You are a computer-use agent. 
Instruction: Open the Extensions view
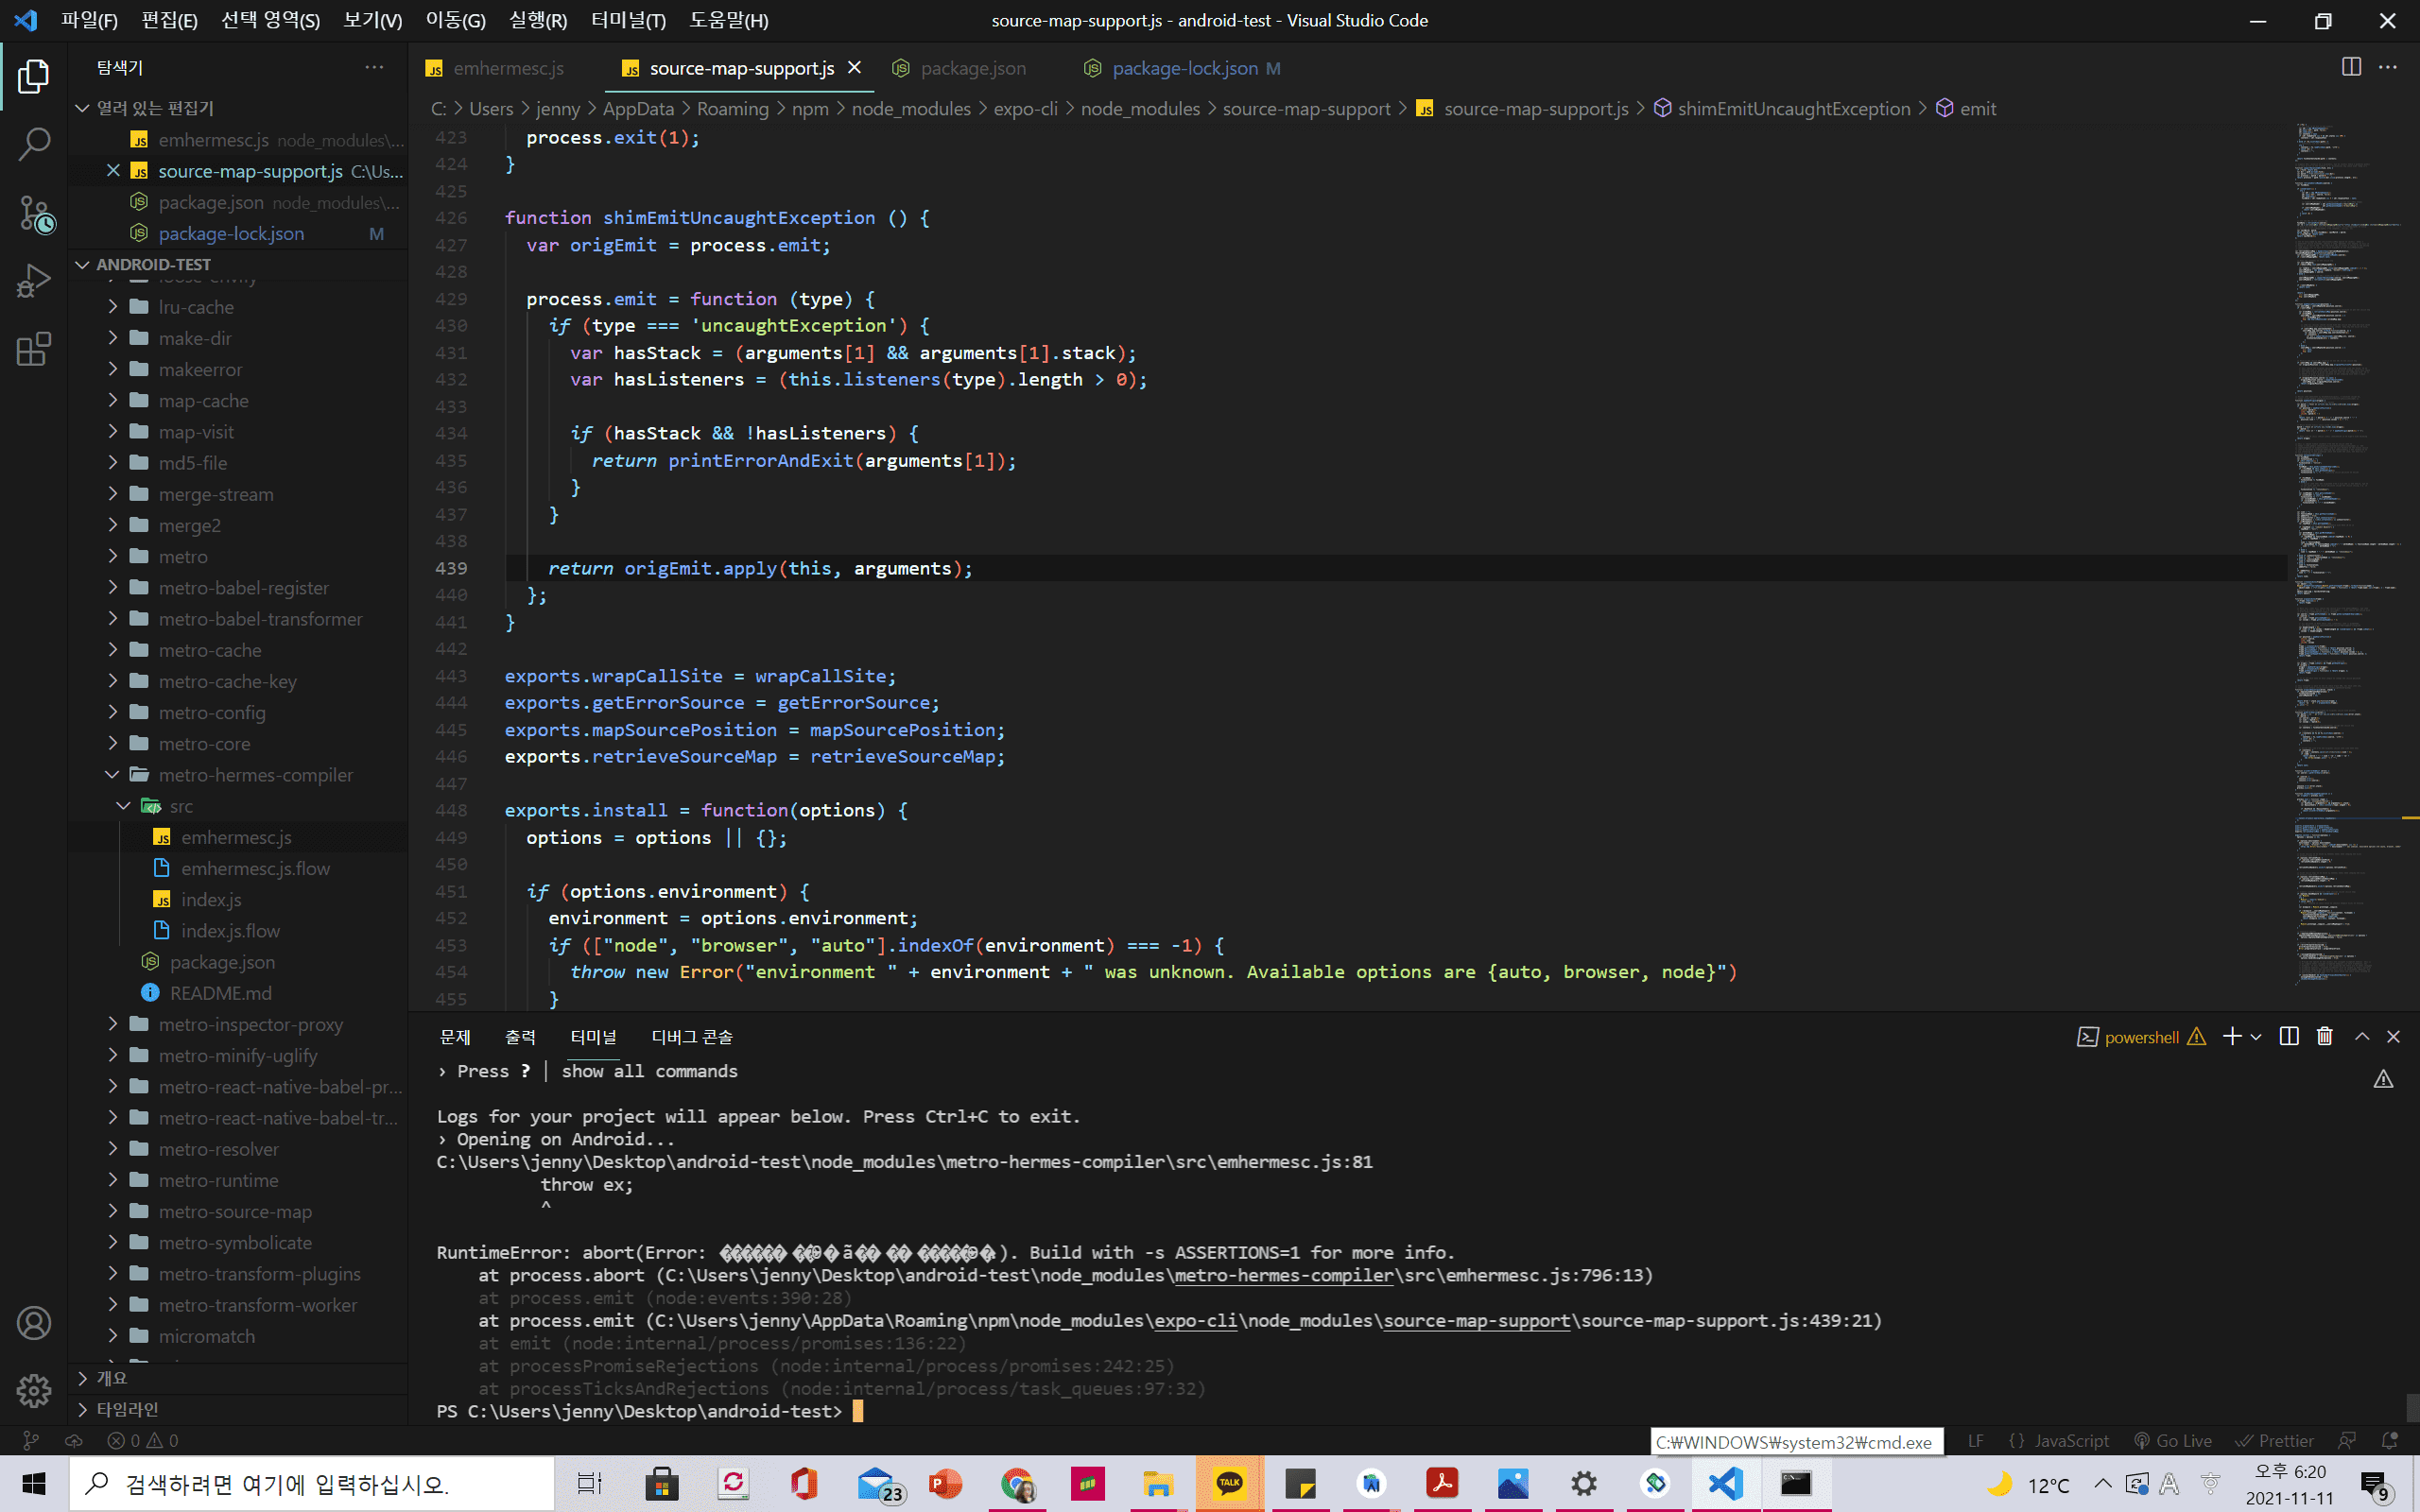(x=34, y=350)
